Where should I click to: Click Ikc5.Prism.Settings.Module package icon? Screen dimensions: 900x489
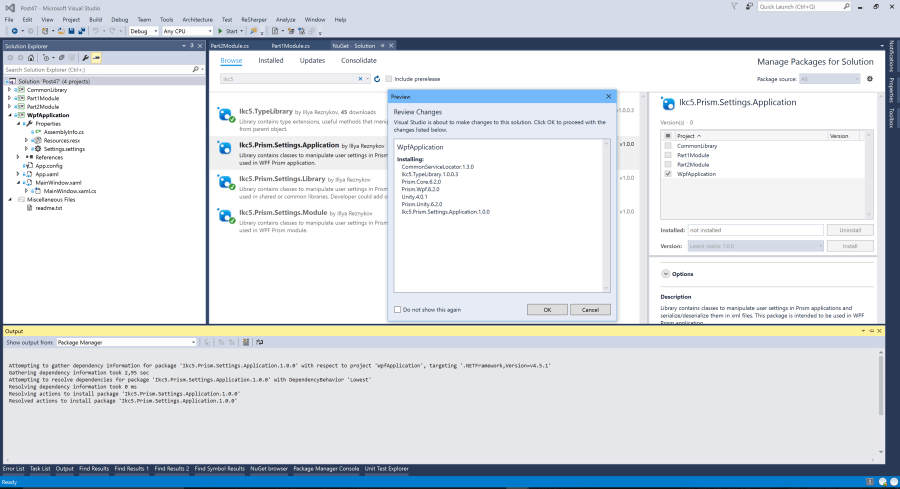click(x=226, y=216)
